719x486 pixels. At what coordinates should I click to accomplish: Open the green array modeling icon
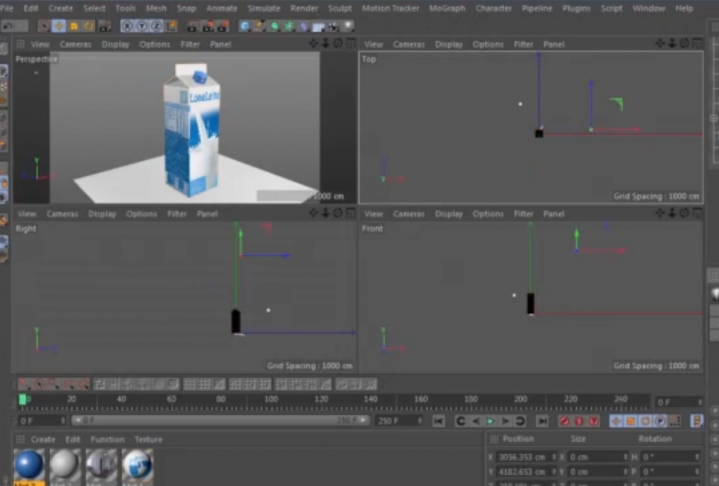coord(289,26)
